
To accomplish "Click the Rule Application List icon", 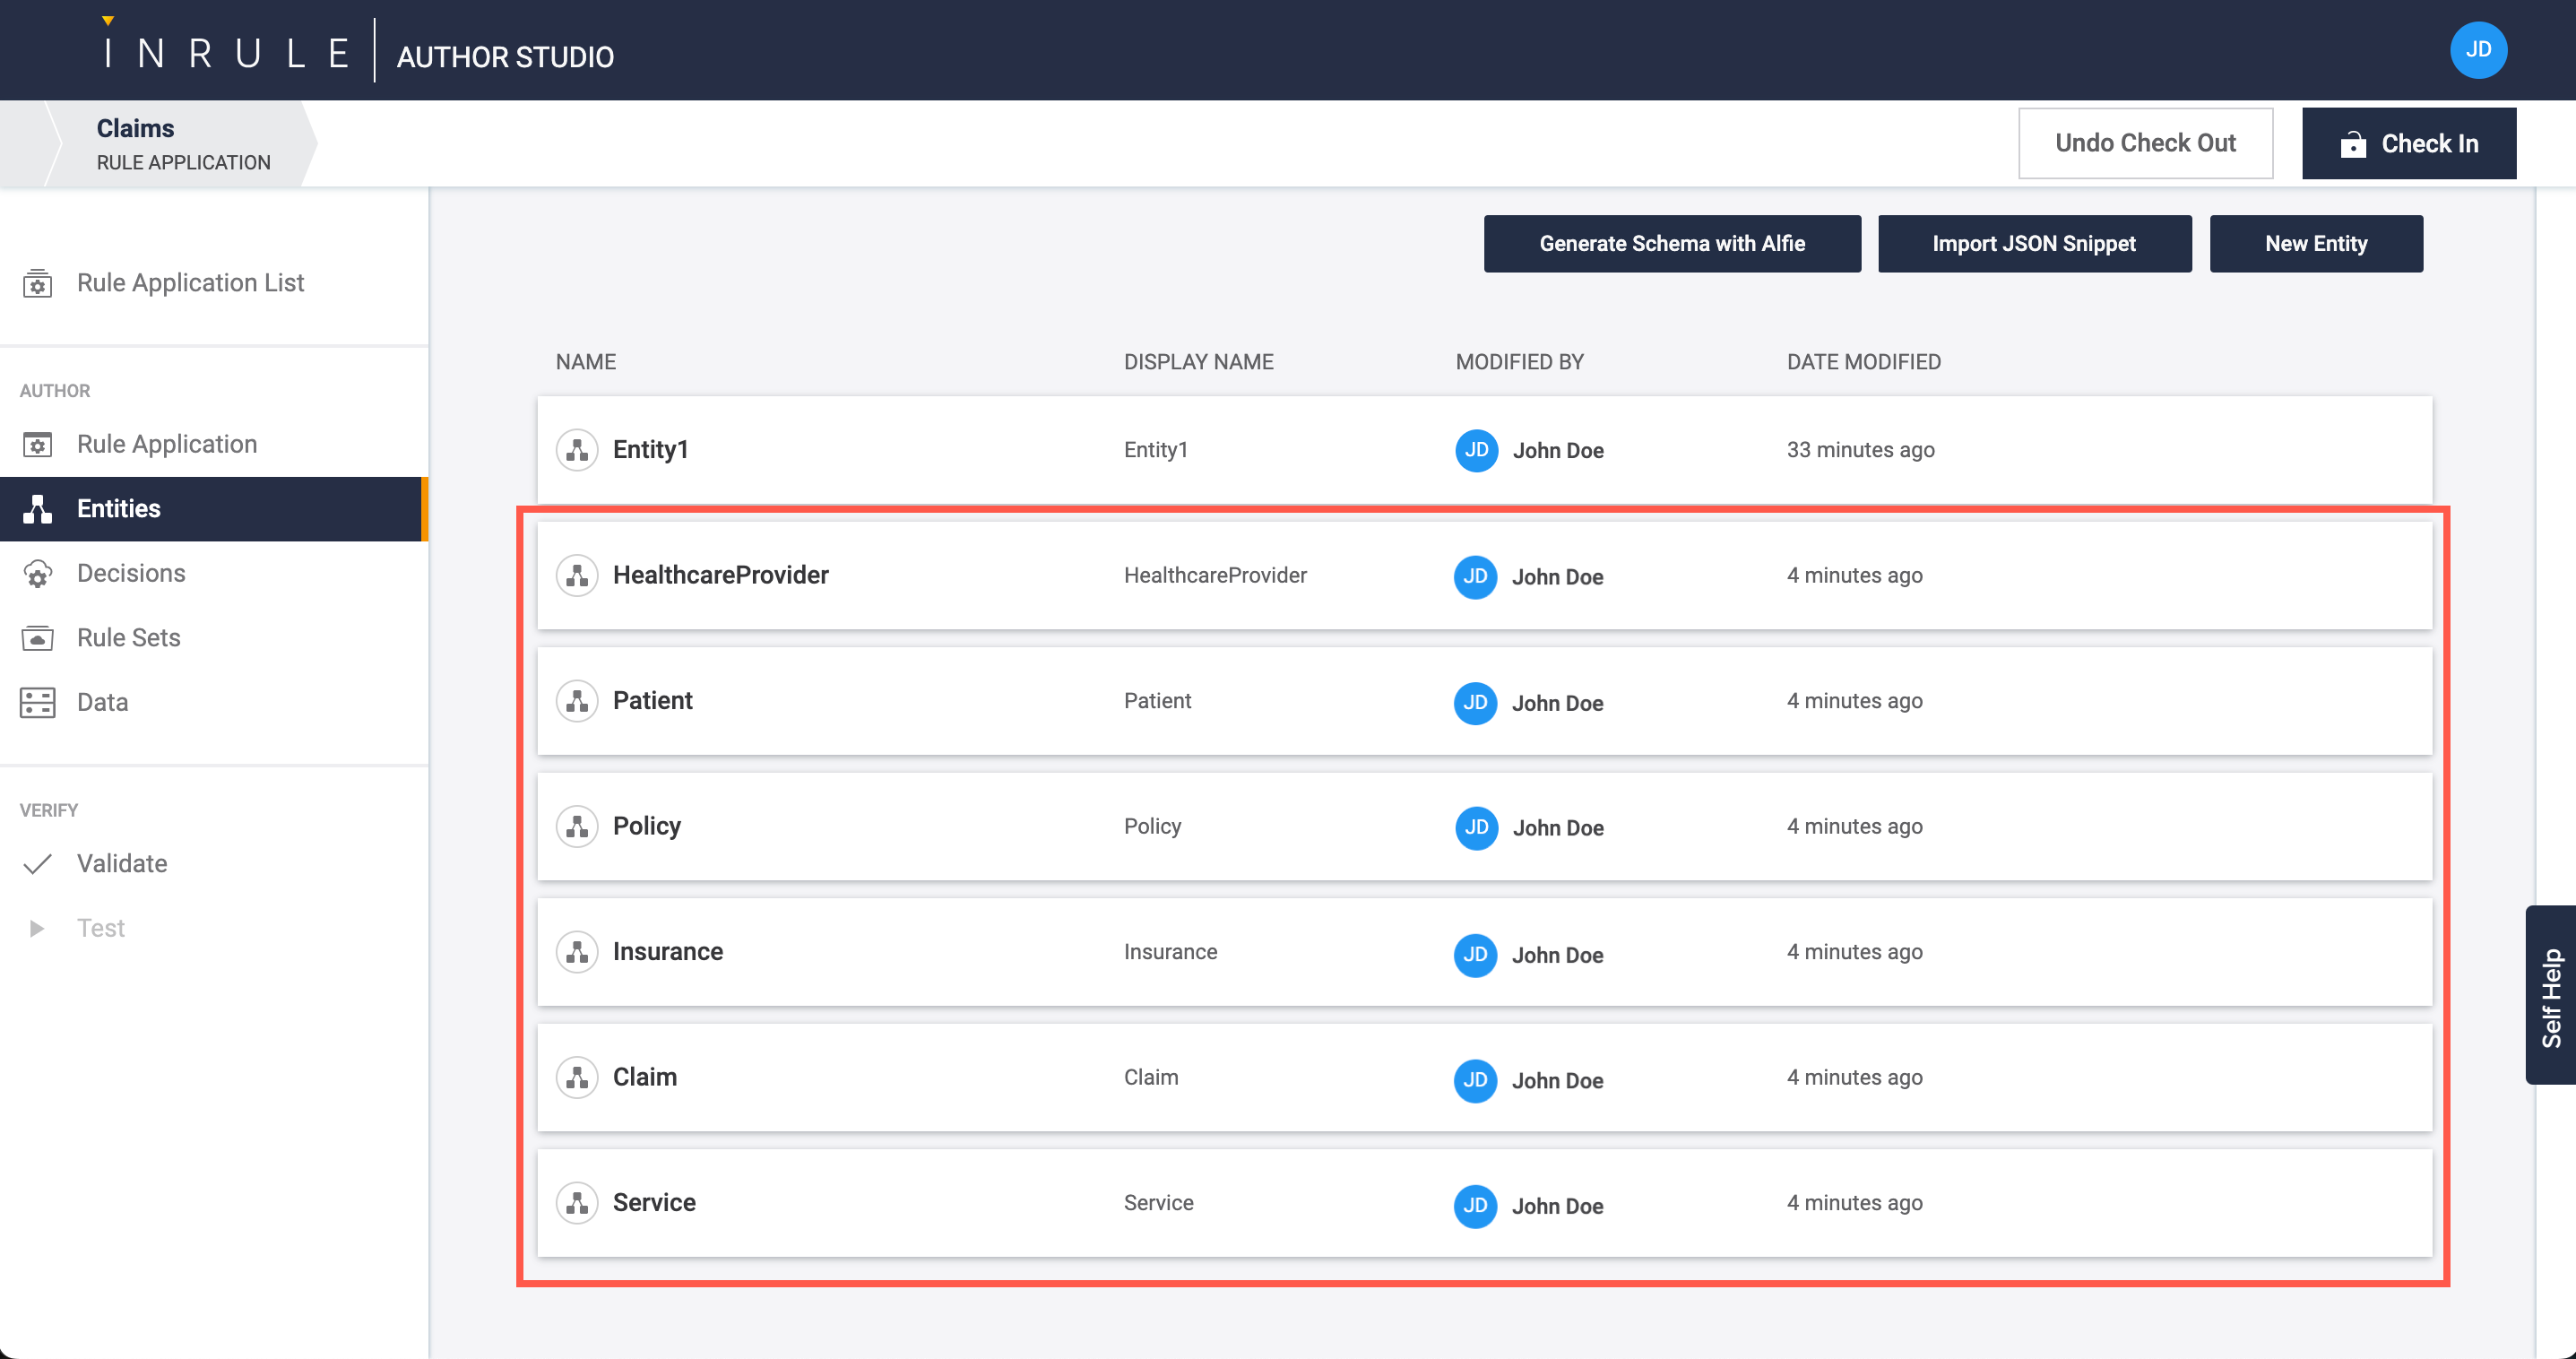I will [38, 284].
